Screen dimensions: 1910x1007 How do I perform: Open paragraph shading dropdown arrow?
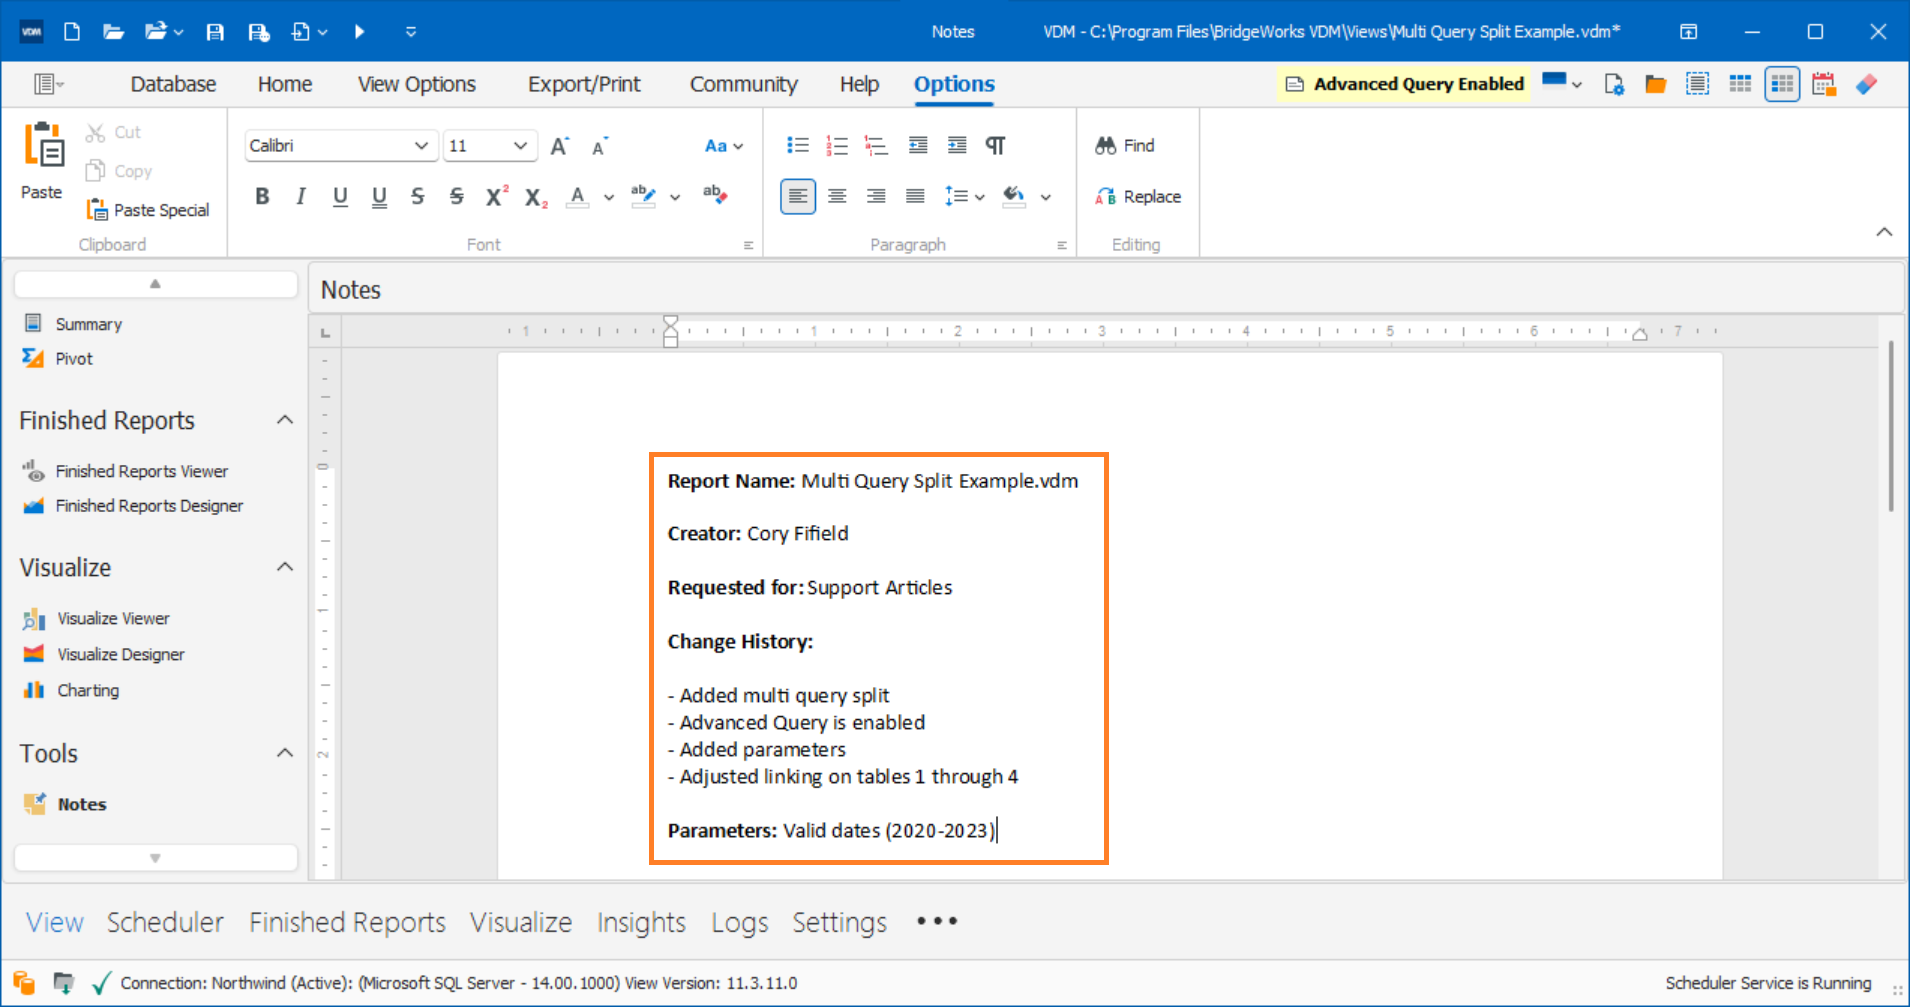click(1046, 197)
